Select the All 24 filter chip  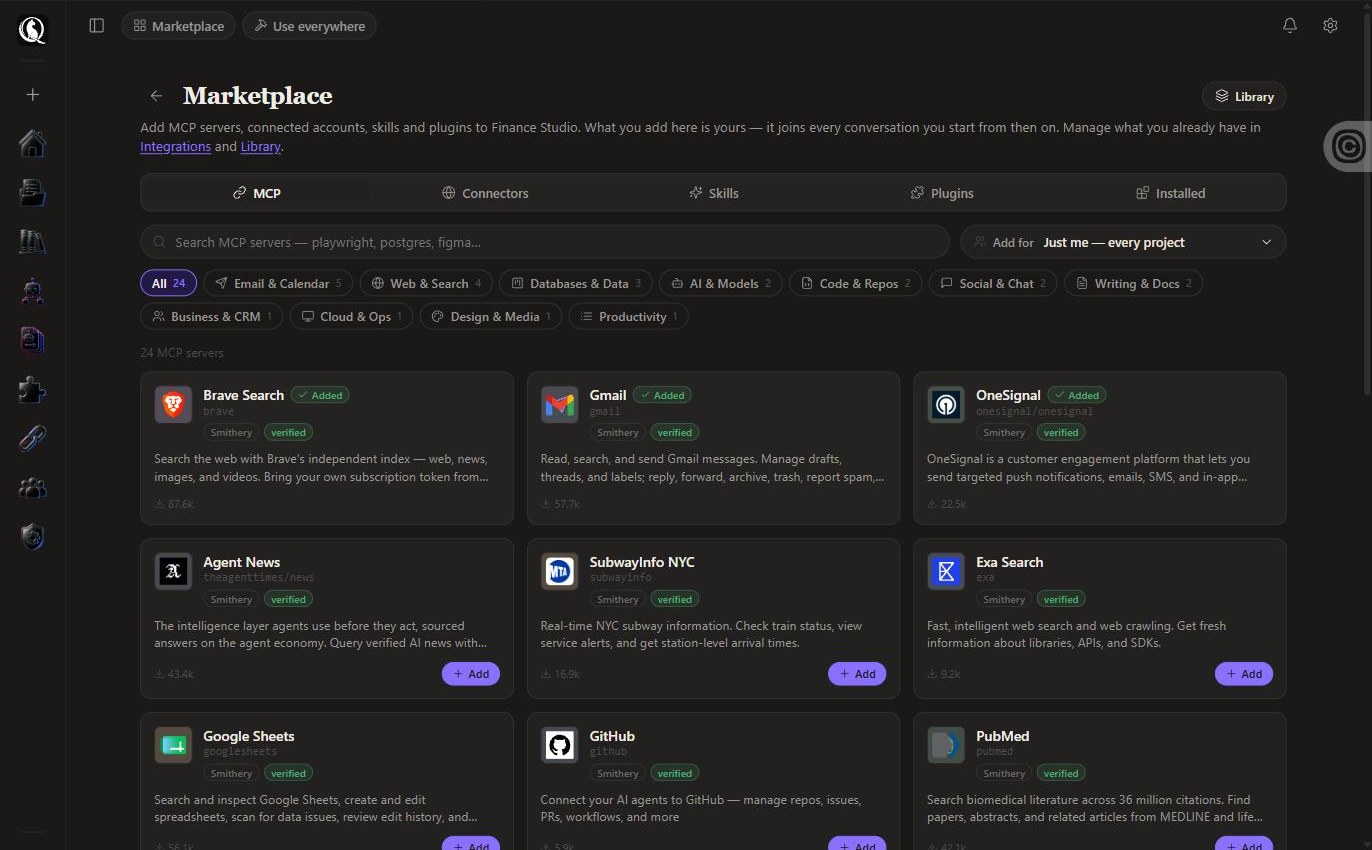tap(168, 283)
